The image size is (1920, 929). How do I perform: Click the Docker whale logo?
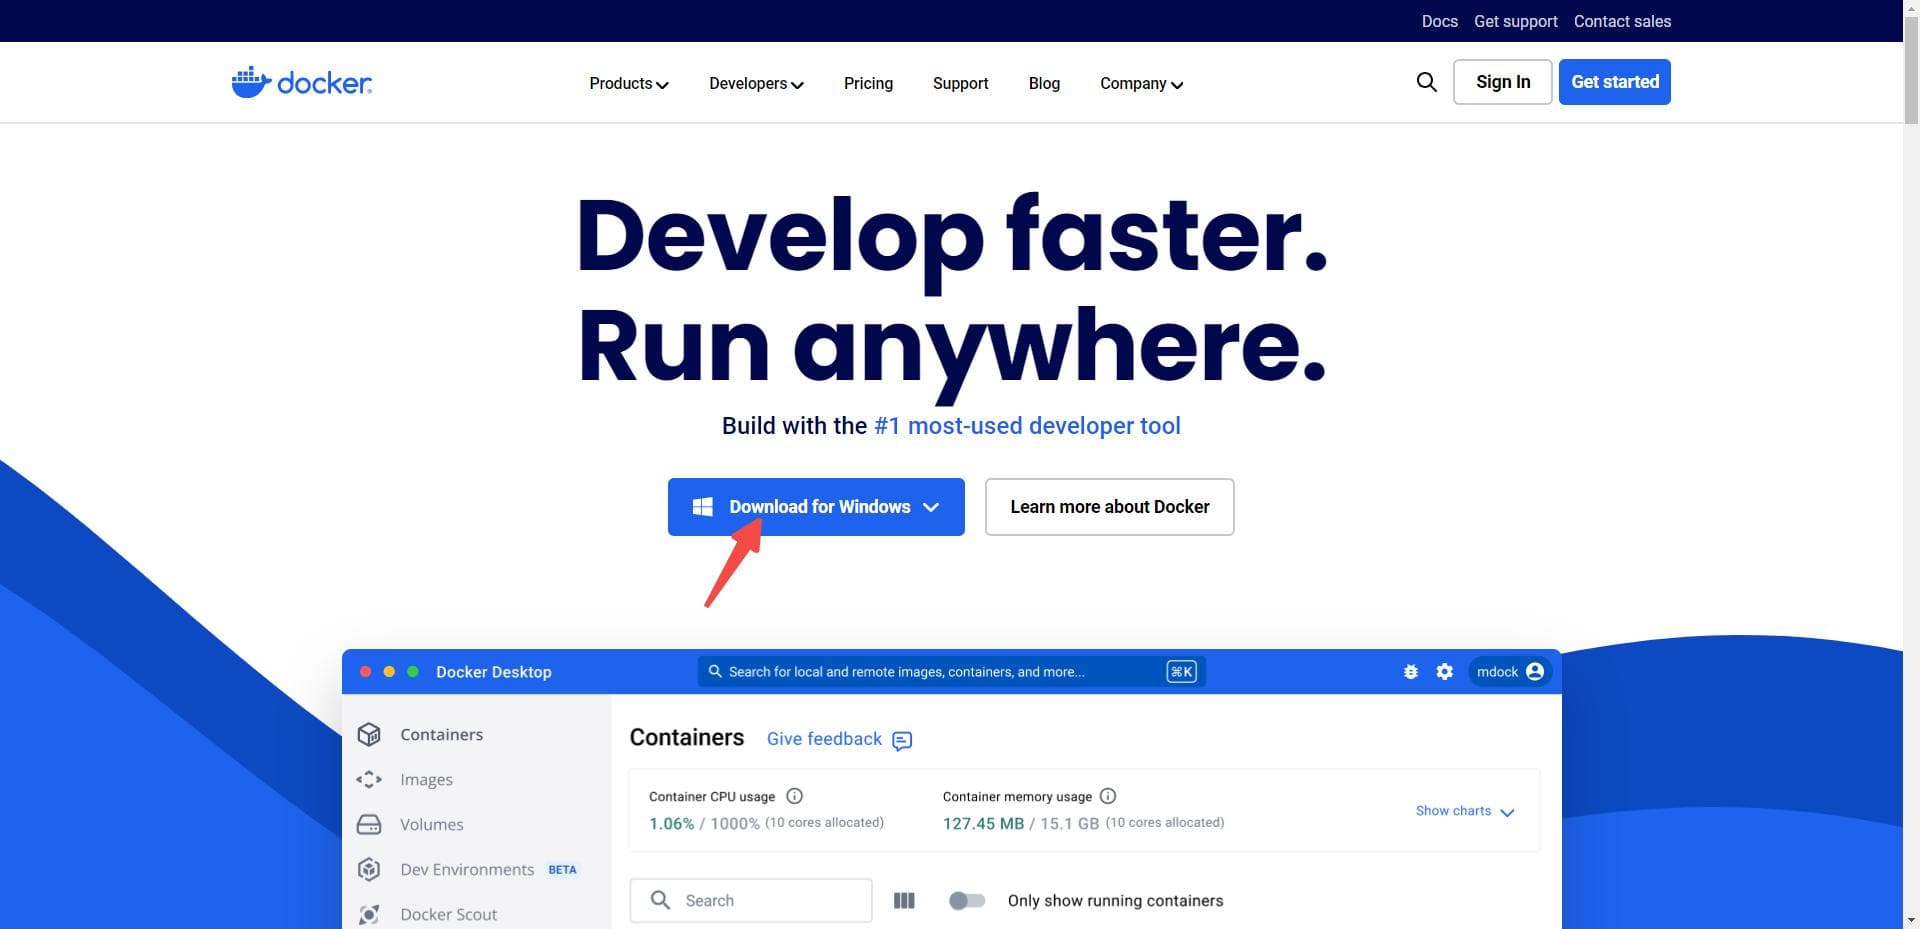301,82
